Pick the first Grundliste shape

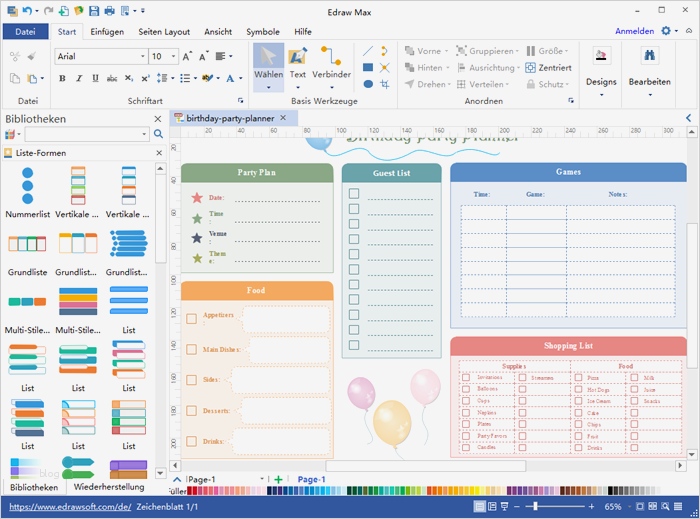coord(27,253)
